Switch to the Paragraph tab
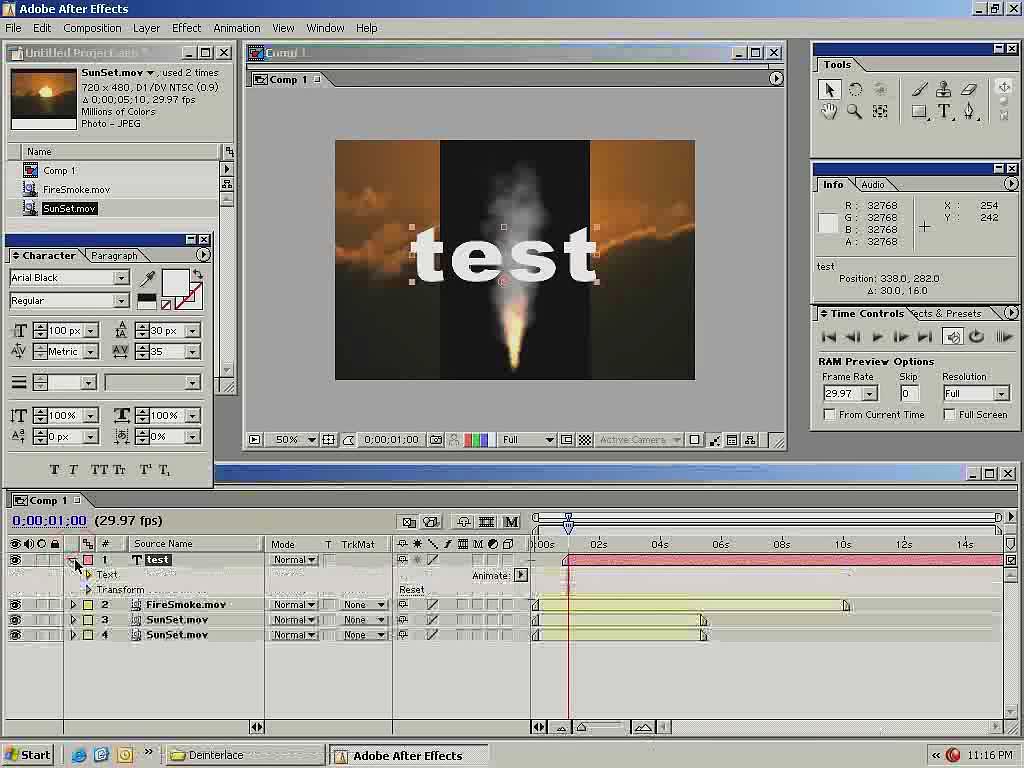The image size is (1024, 768). 114,255
